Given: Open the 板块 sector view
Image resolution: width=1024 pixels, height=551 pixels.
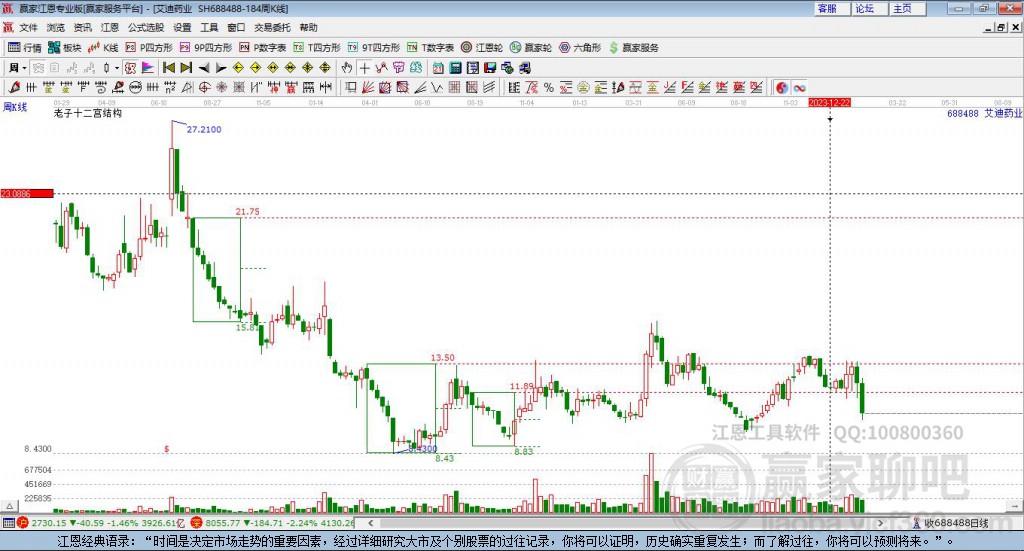Looking at the screenshot, I should pos(65,48).
